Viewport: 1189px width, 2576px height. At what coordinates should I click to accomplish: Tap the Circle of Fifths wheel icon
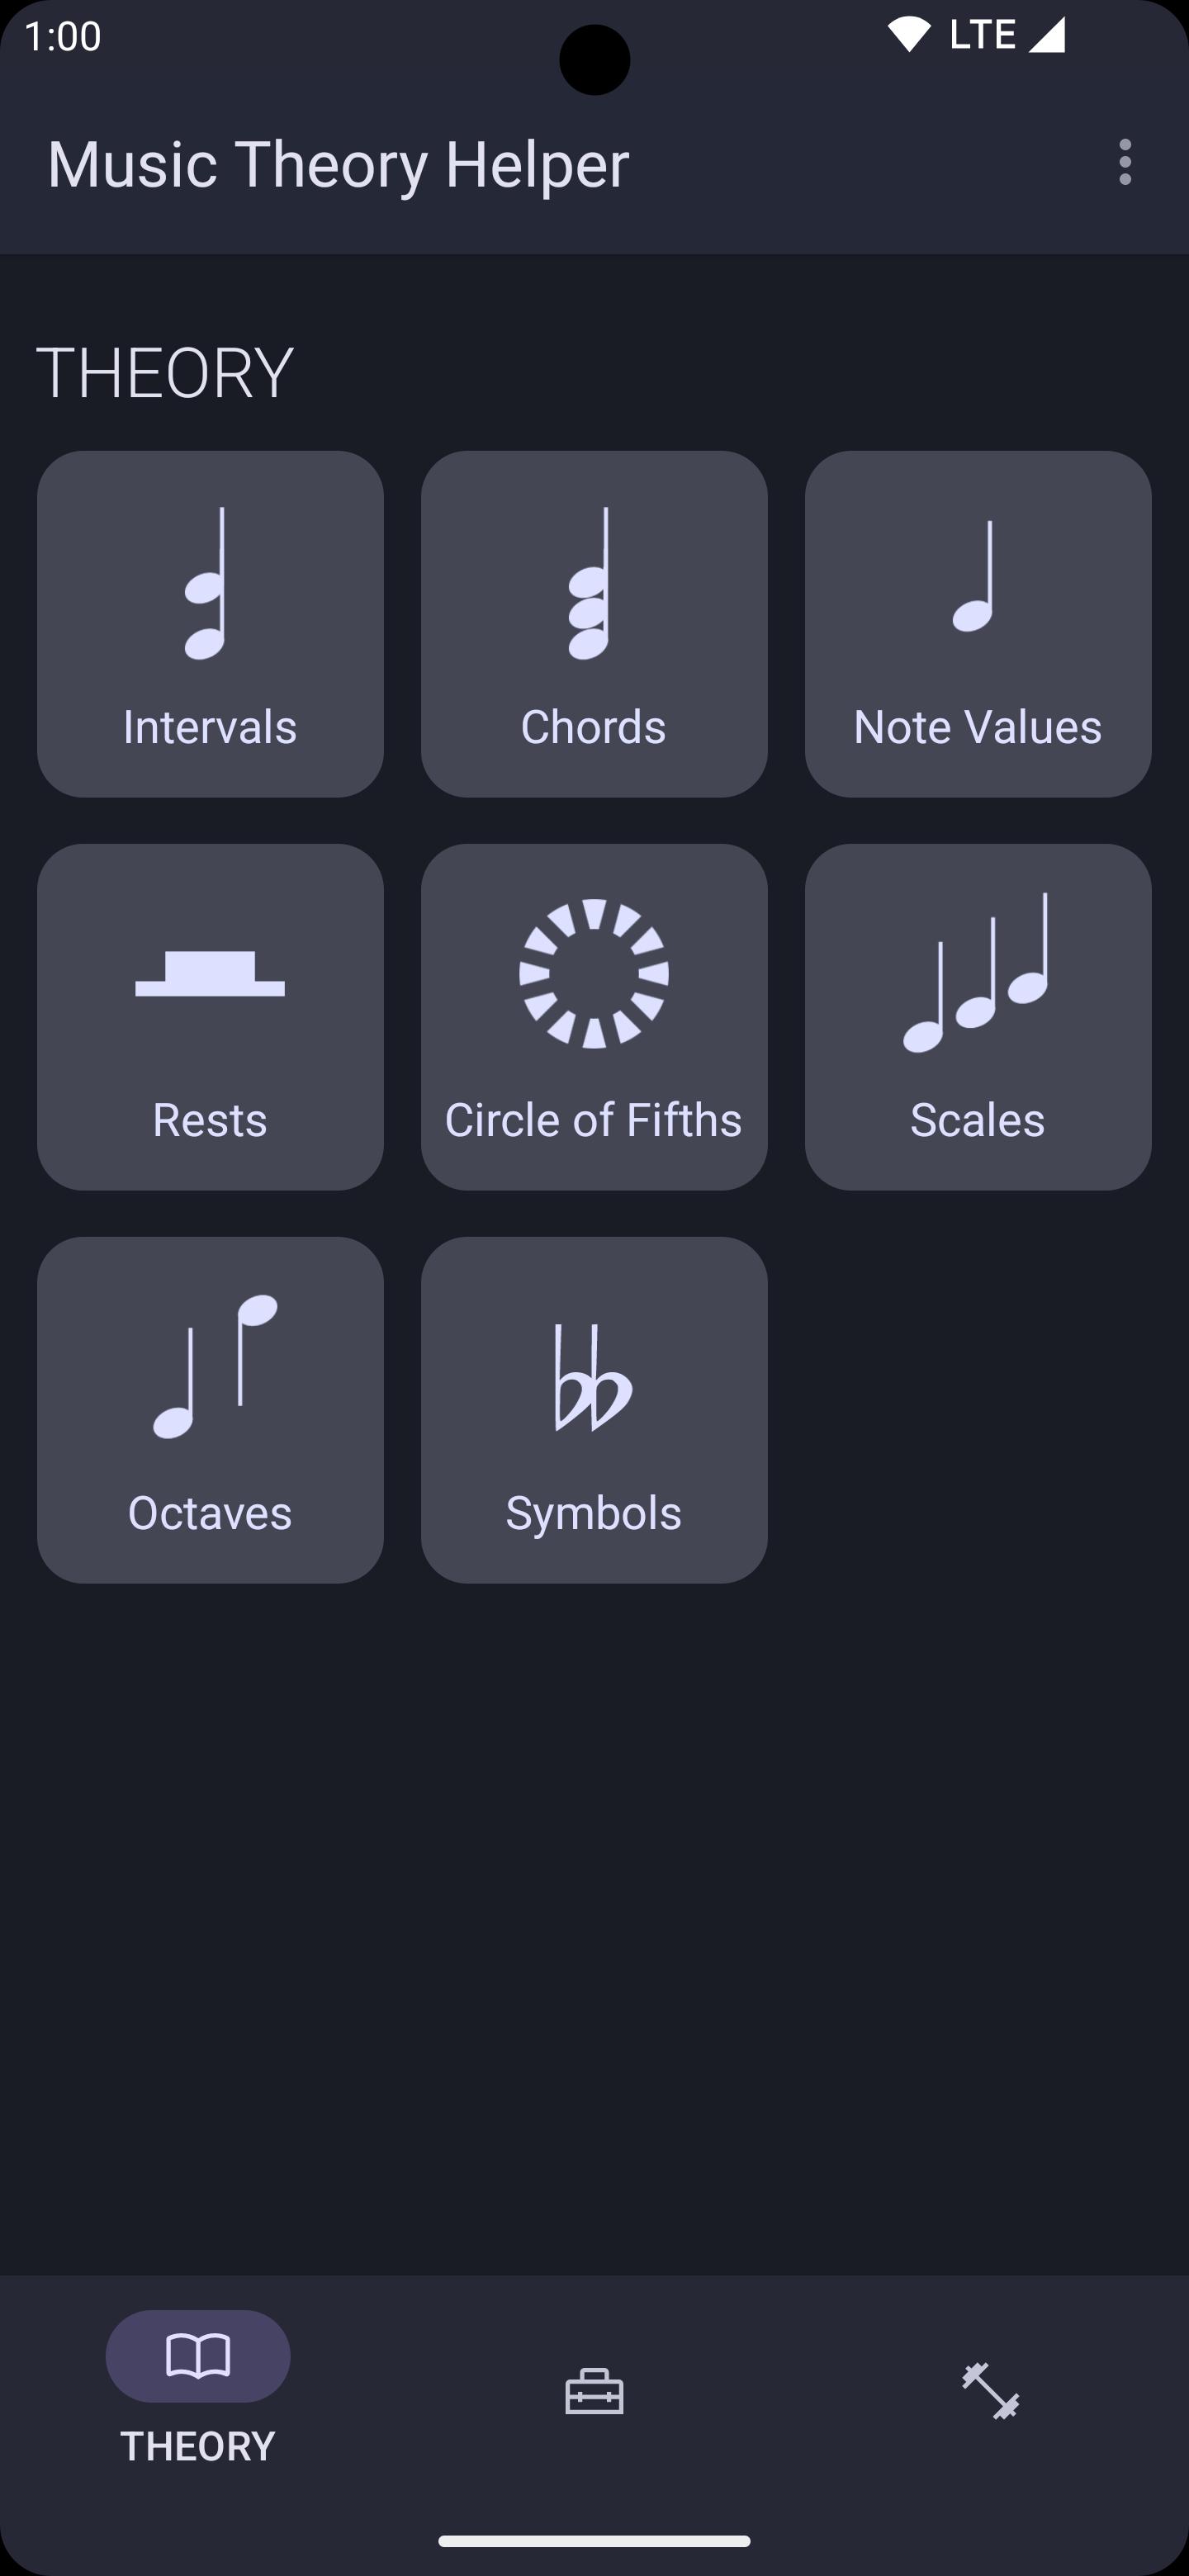(x=594, y=973)
